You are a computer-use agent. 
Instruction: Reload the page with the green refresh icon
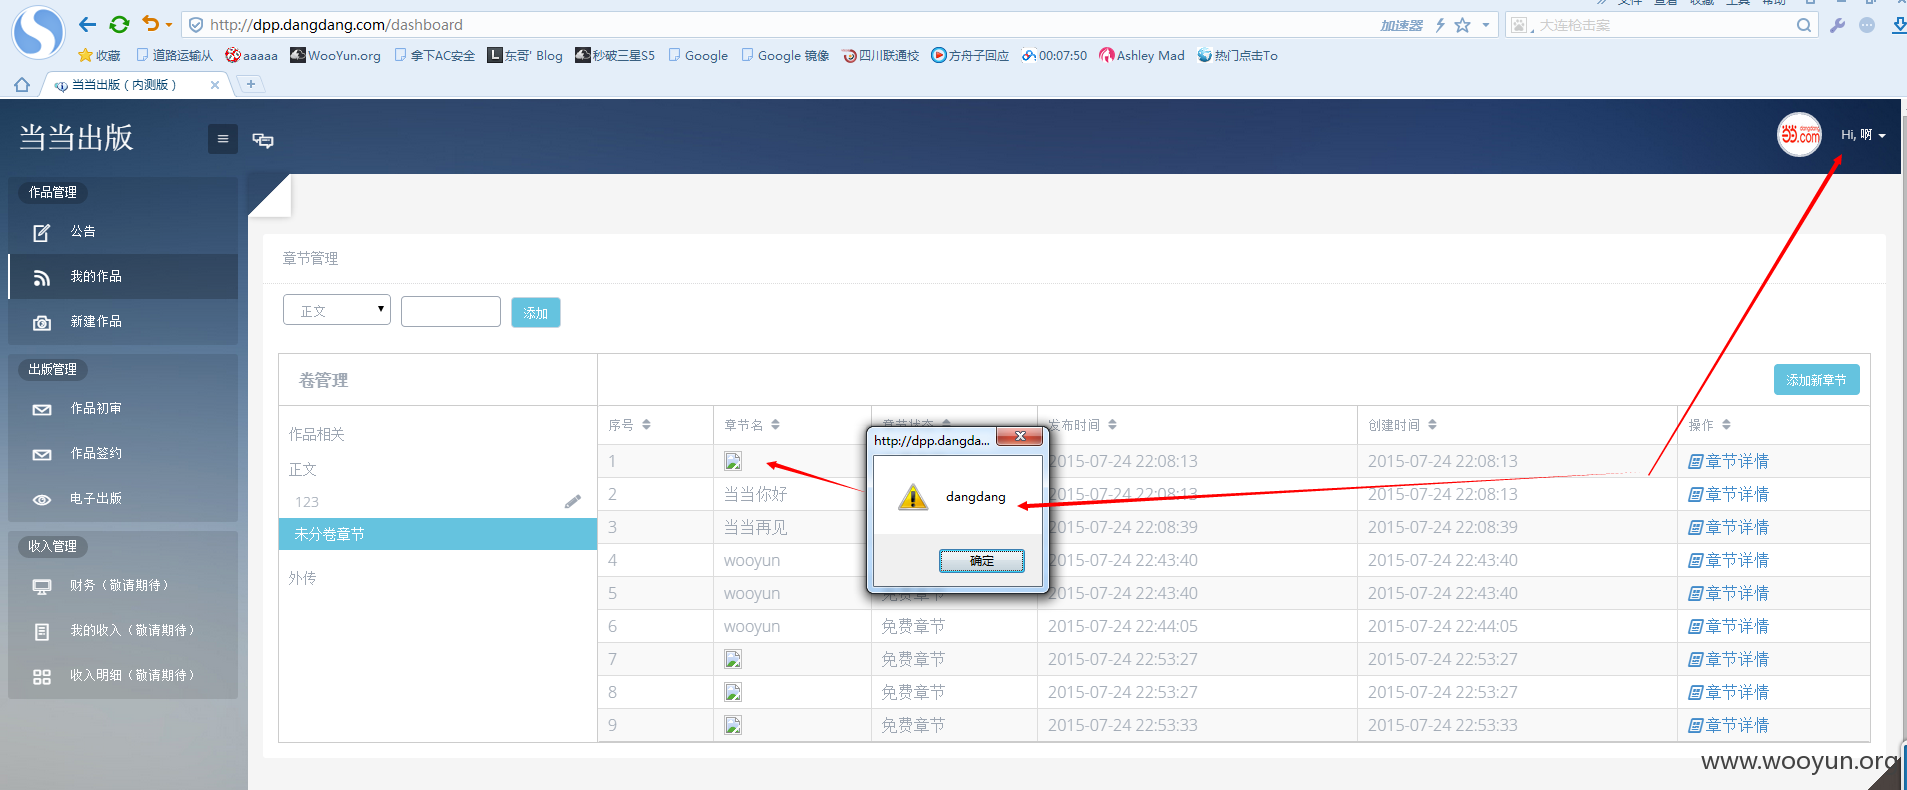coord(119,25)
